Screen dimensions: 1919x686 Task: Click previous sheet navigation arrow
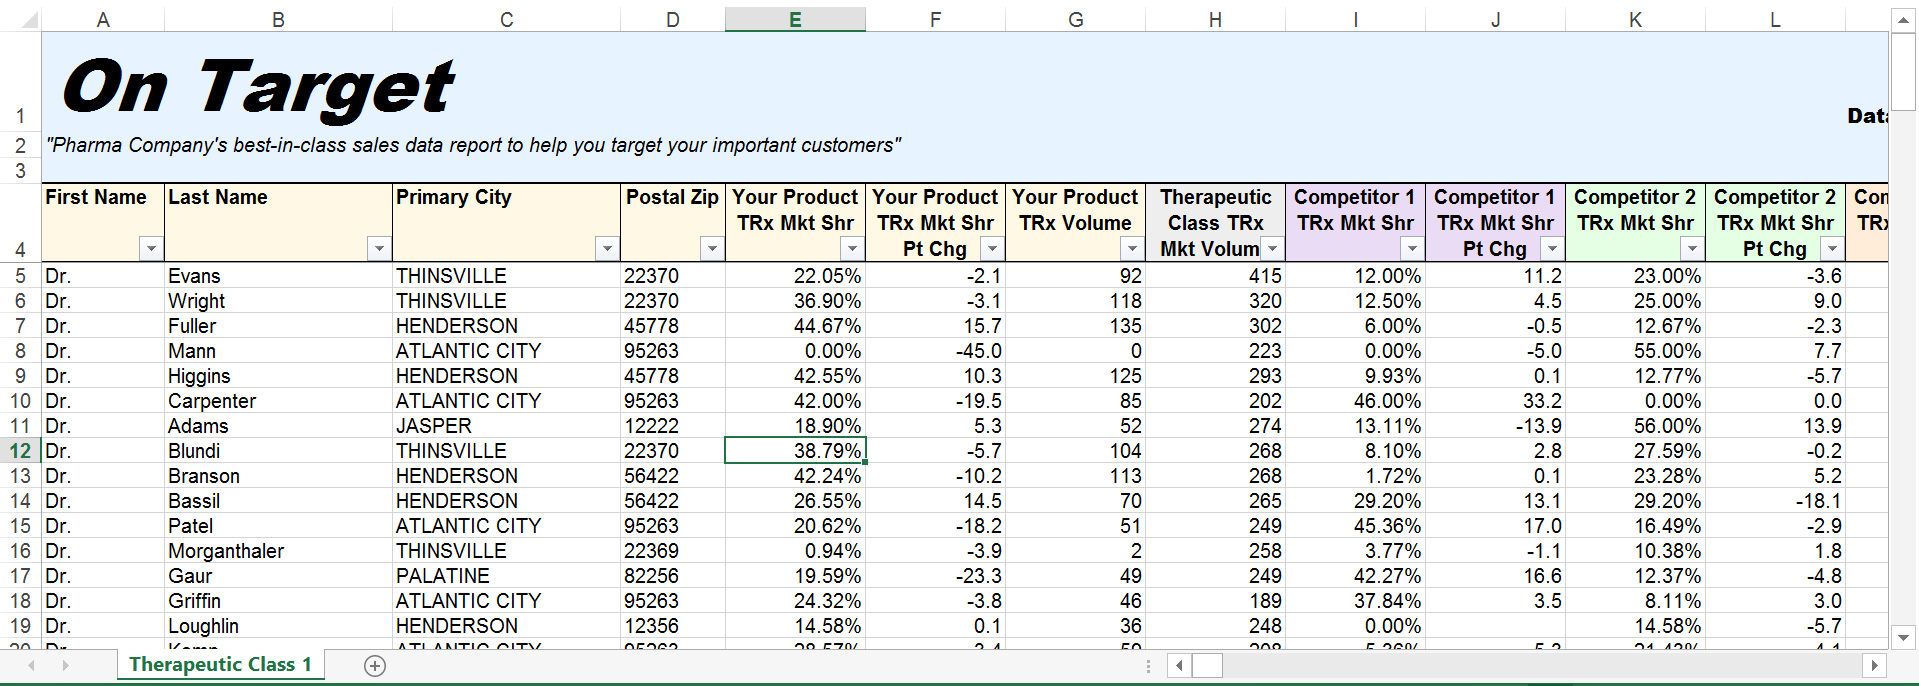[x=32, y=665]
